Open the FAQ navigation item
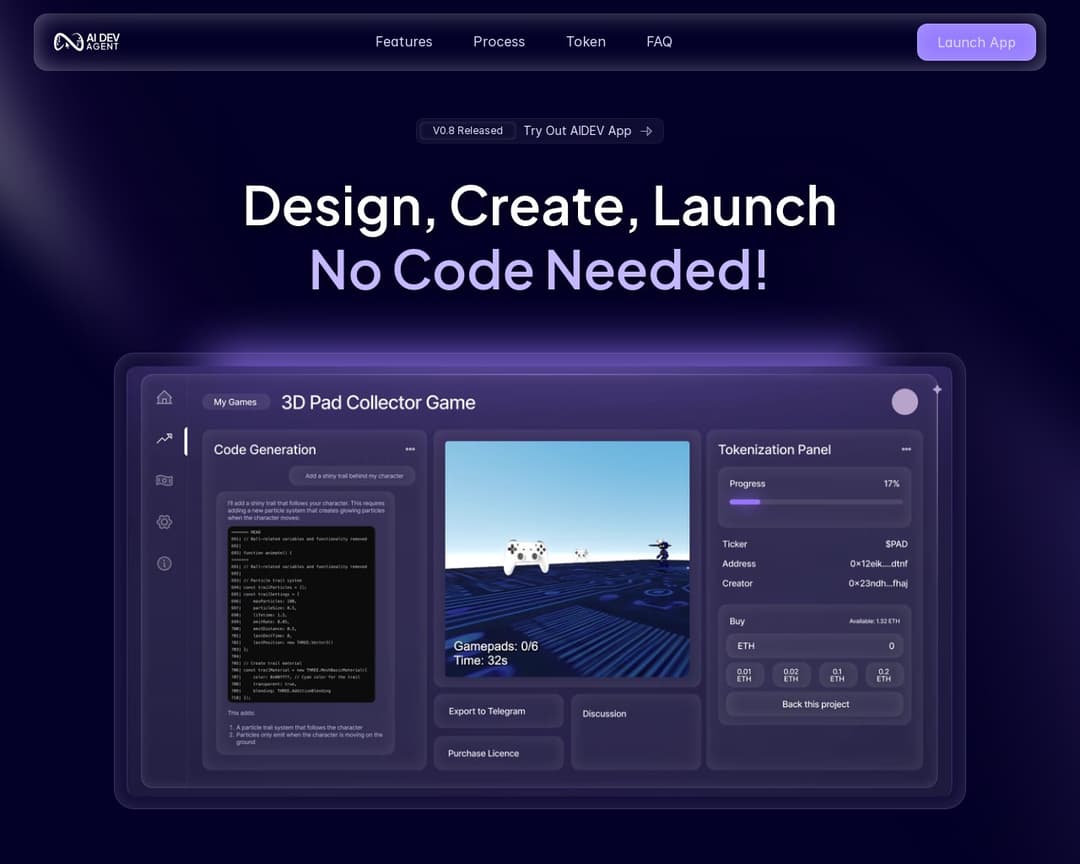 (x=659, y=42)
